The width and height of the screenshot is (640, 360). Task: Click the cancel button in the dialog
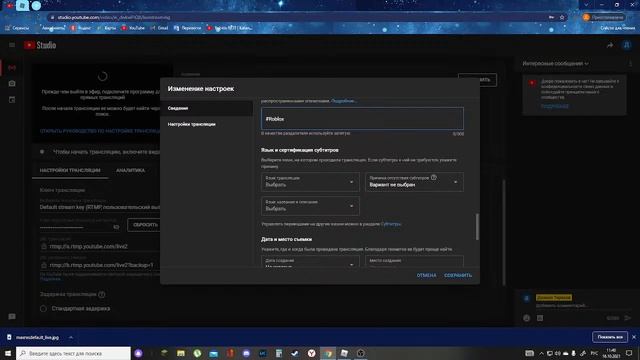coord(426,276)
